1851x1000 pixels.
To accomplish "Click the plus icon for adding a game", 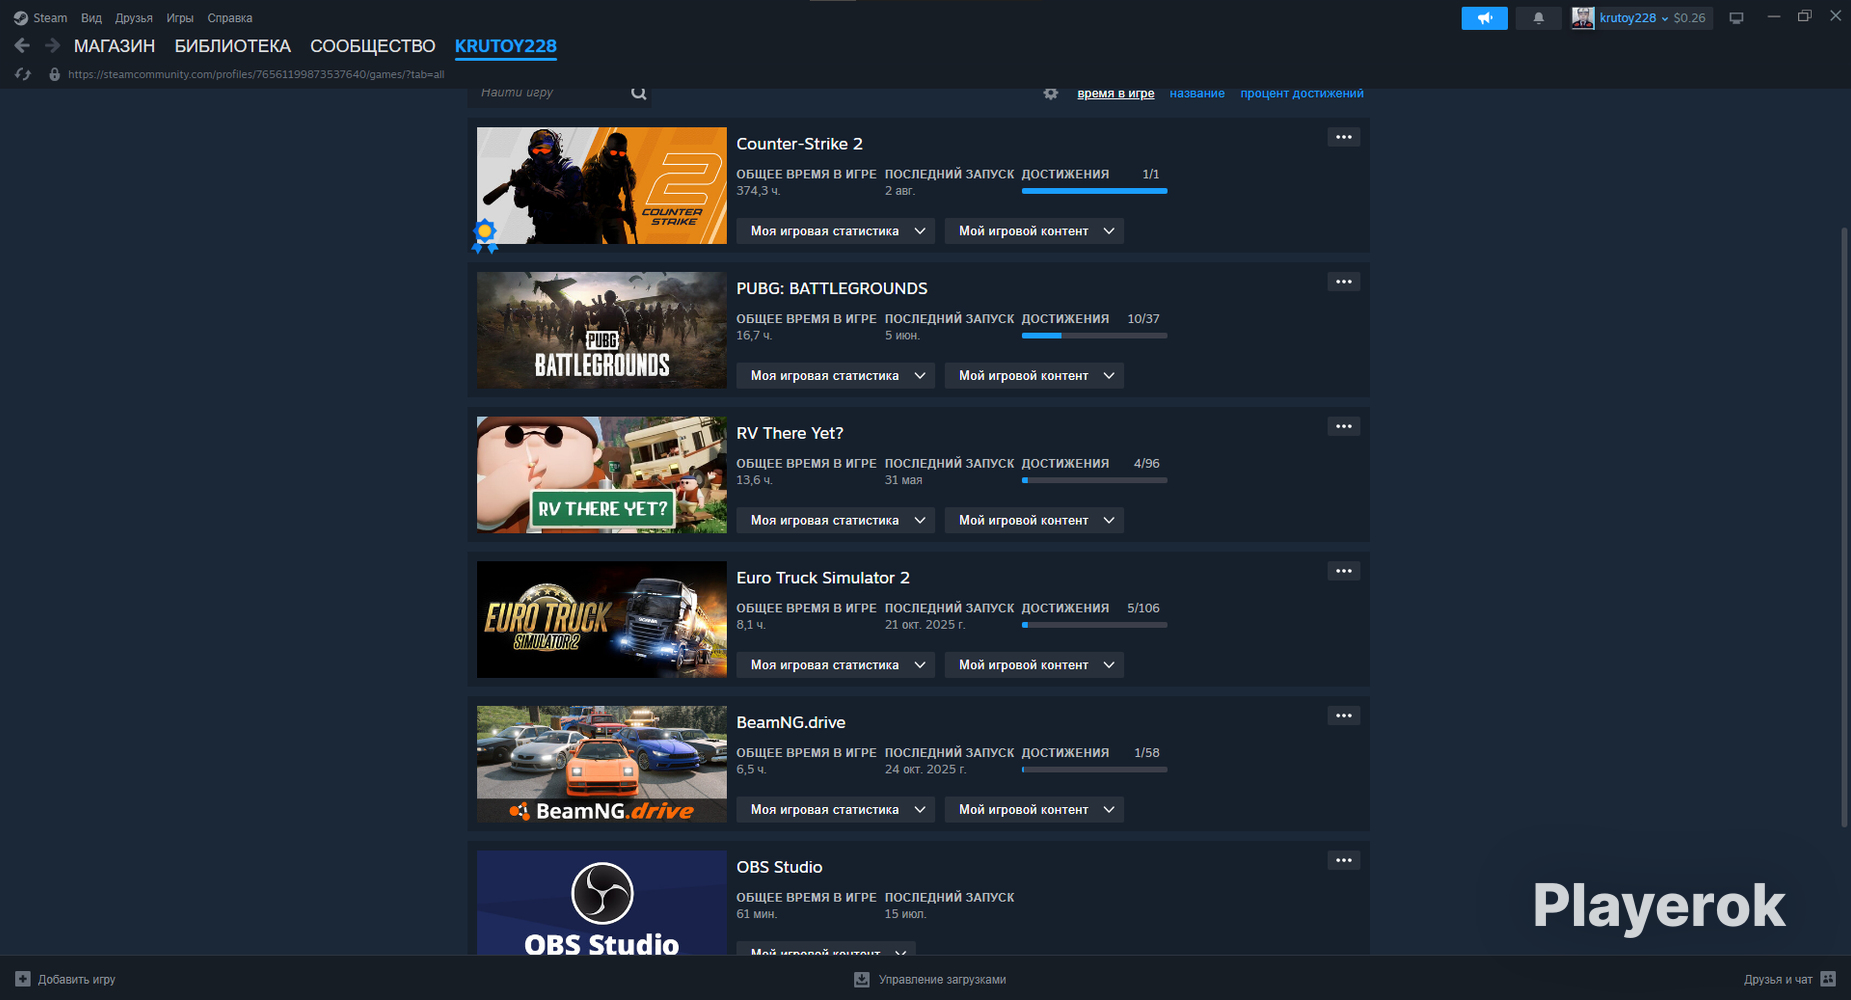I will (23, 979).
